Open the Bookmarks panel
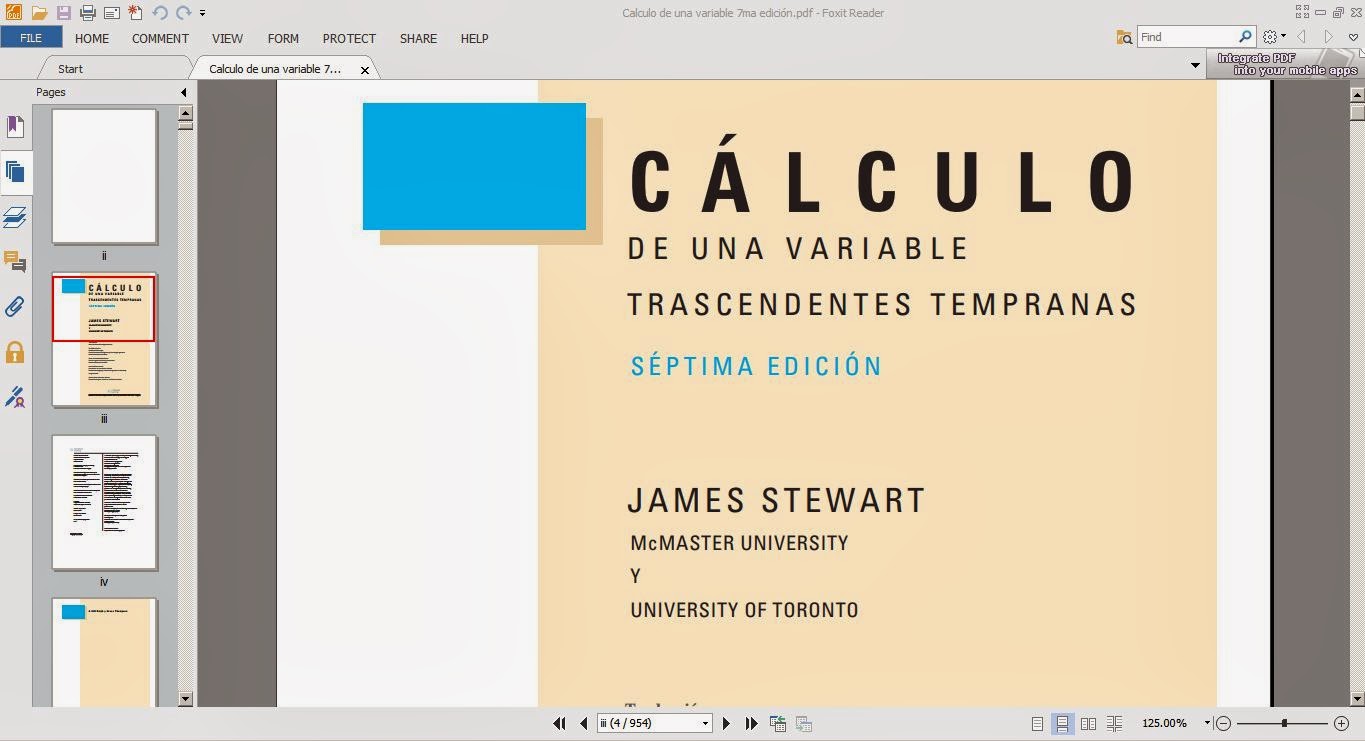 click(x=15, y=127)
